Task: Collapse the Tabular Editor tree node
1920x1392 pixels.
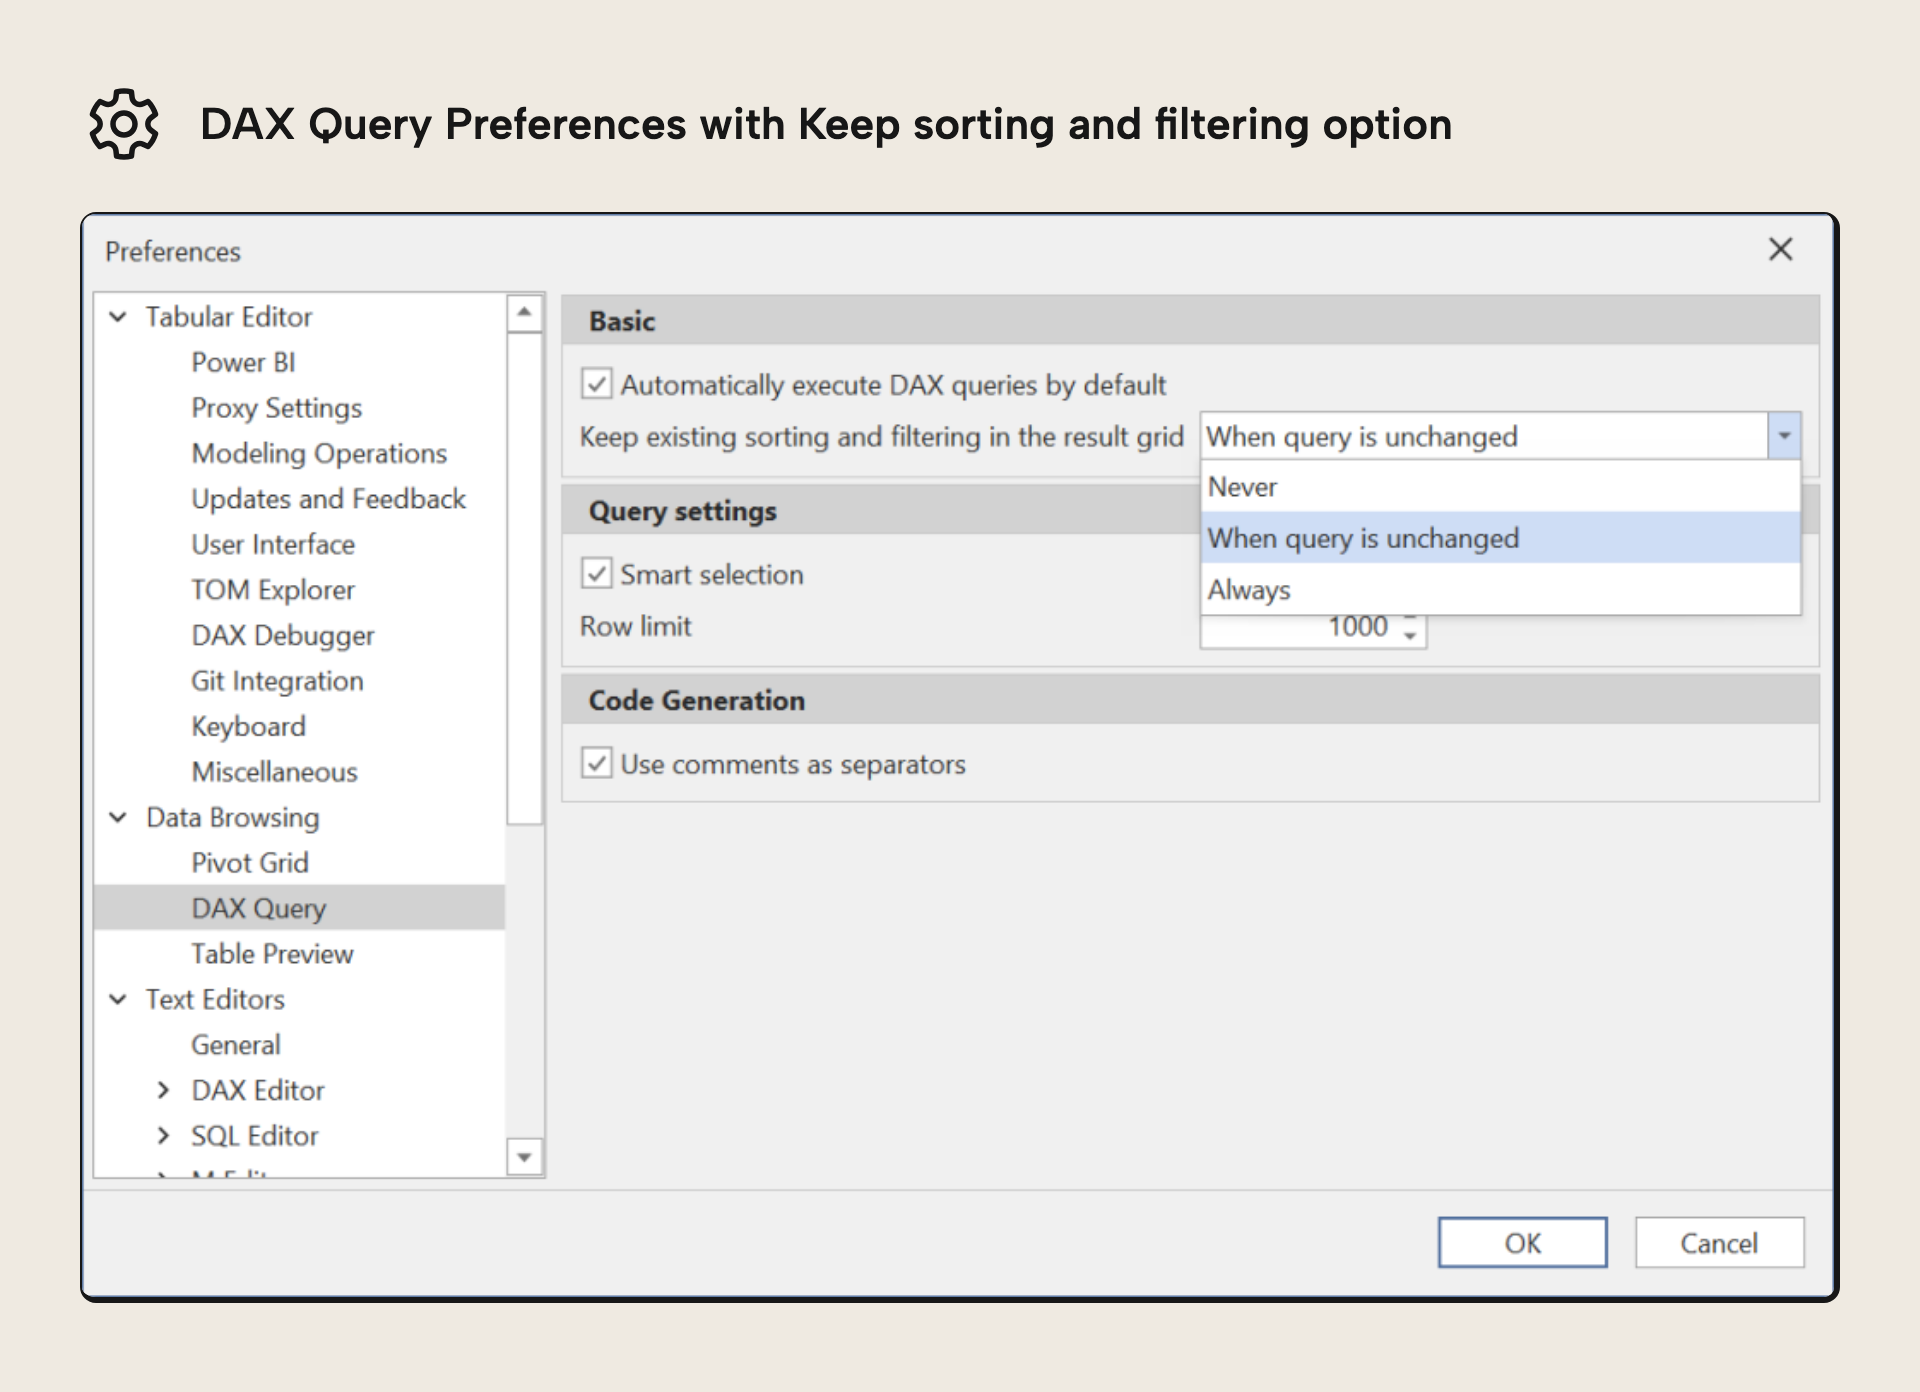Action: pos(118,317)
